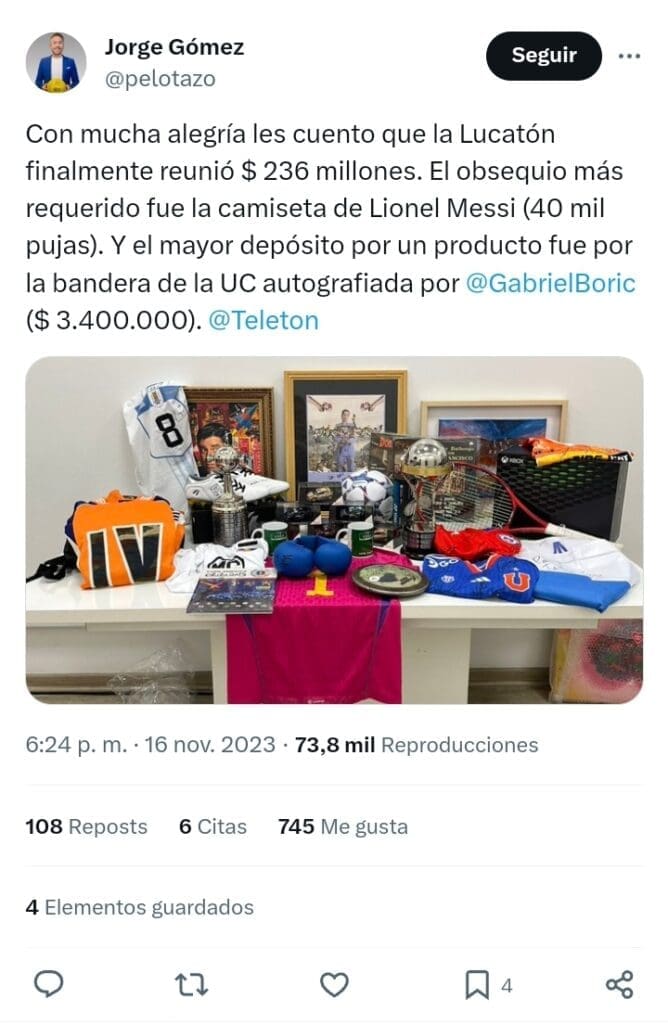The image size is (668, 1024).
Task: Click Jorge Gómez's profile avatar
Action: tap(56, 62)
